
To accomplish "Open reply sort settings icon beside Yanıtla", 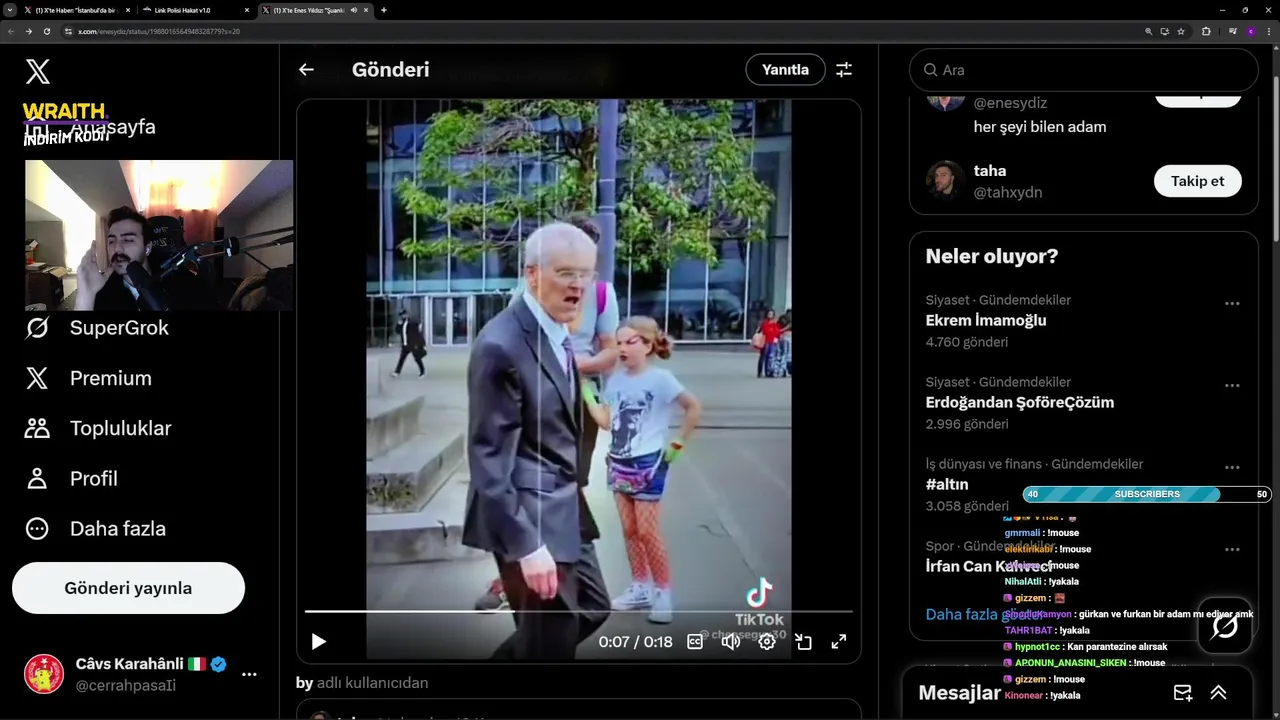I will [844, 70].
